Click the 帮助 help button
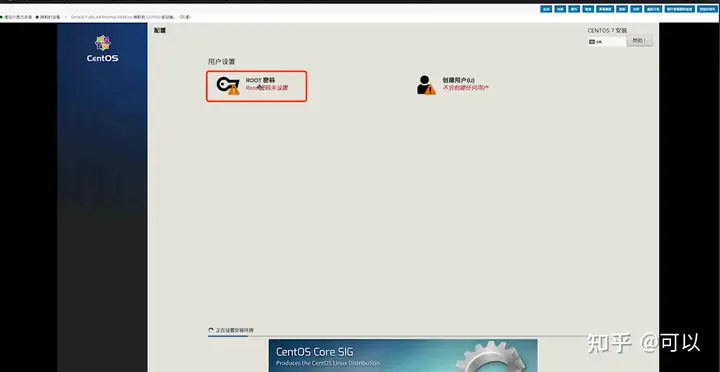Image resolution: width=720 pixels, height=372 pixels. pyautogui.click(x=639, y=41)
